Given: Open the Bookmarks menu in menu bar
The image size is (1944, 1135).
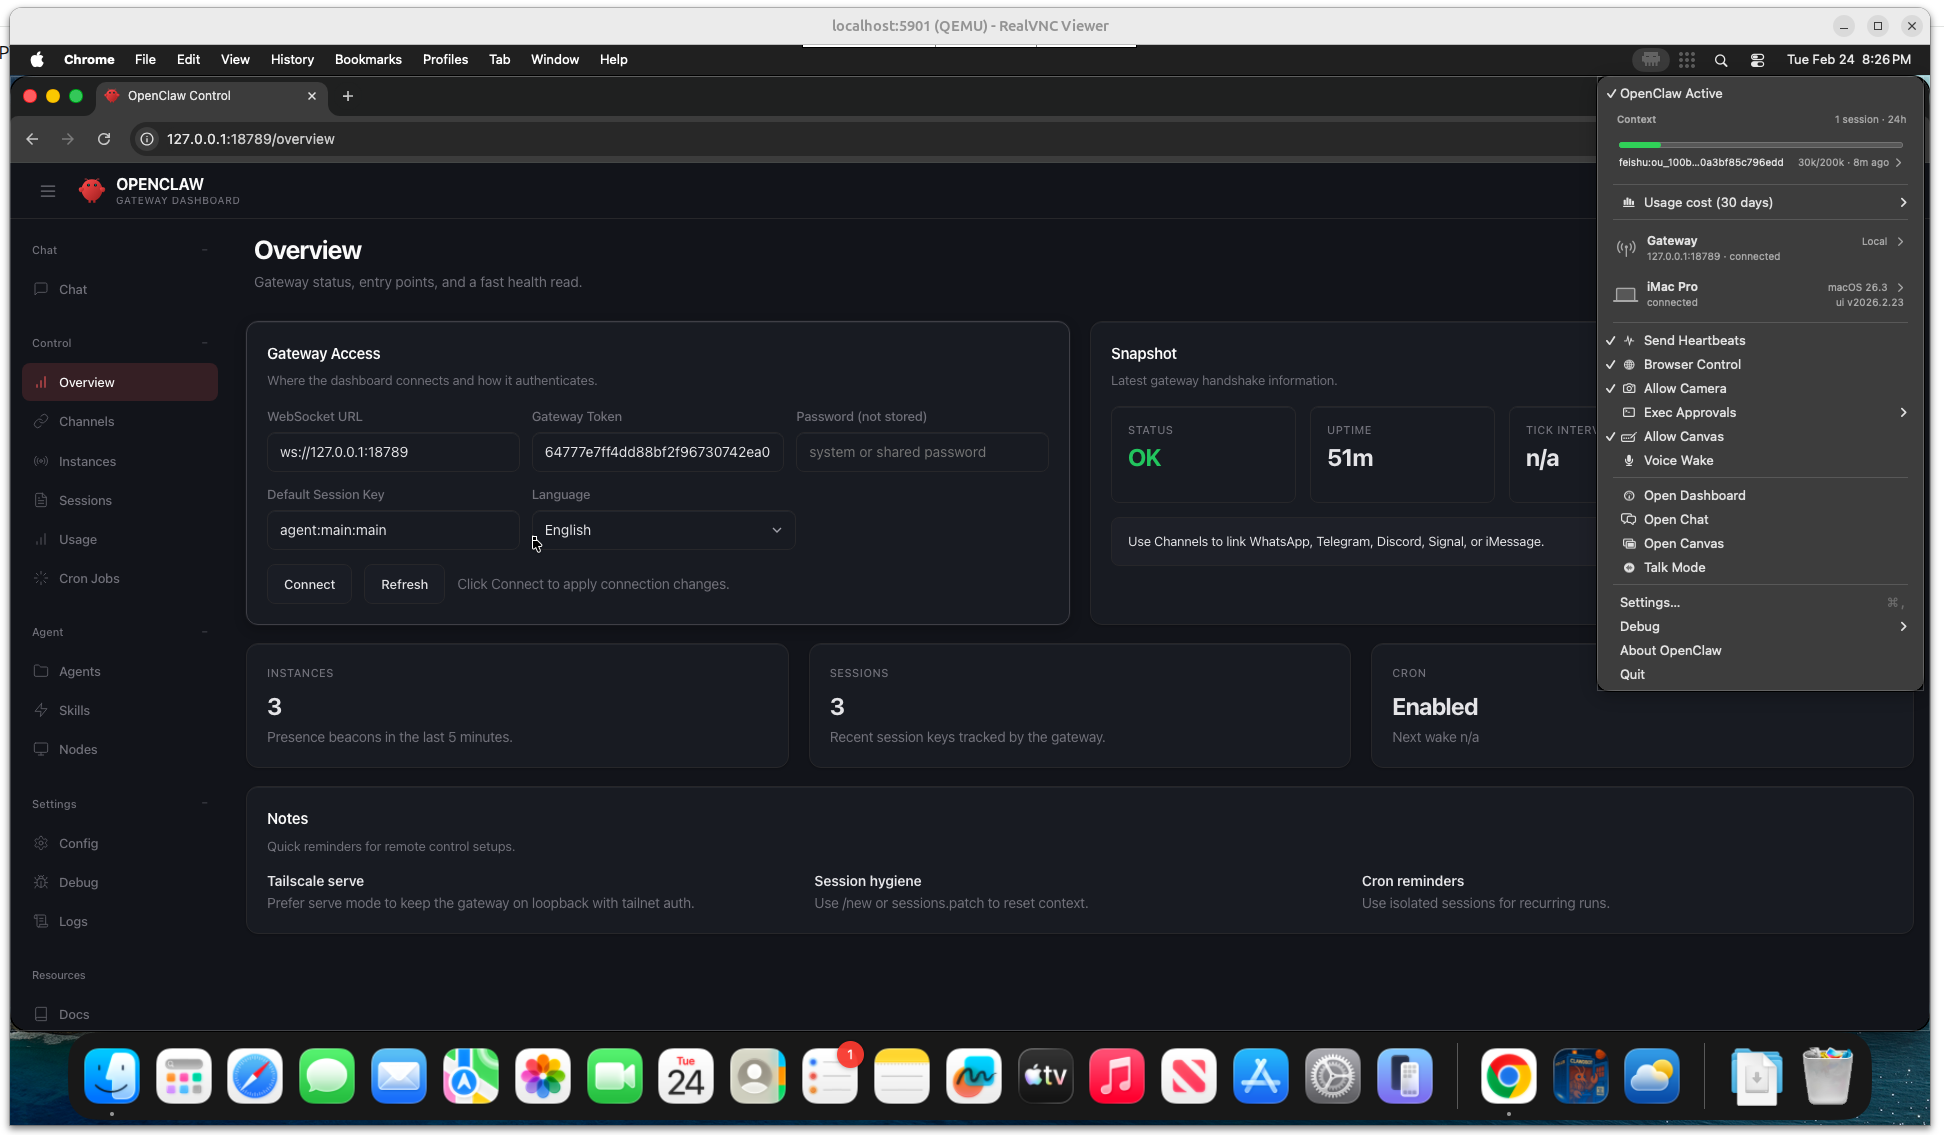Looking at the screenshot, I should point(368,60).
